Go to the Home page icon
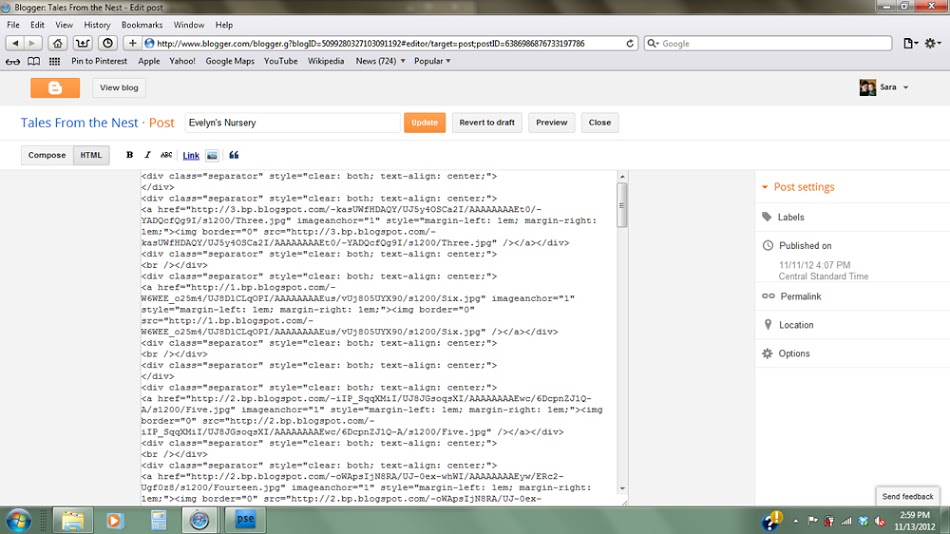Viewport: 950px width, 534px height. pos(58,44)
